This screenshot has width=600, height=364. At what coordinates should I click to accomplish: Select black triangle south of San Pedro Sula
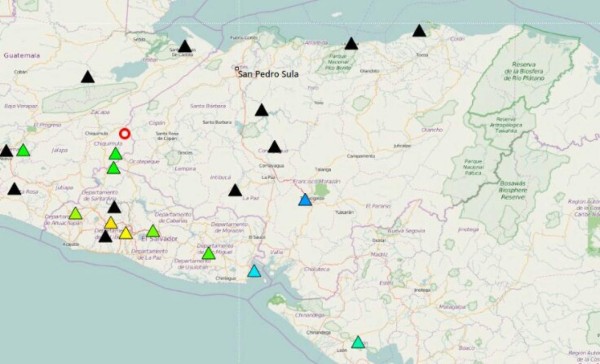[262, 110]
